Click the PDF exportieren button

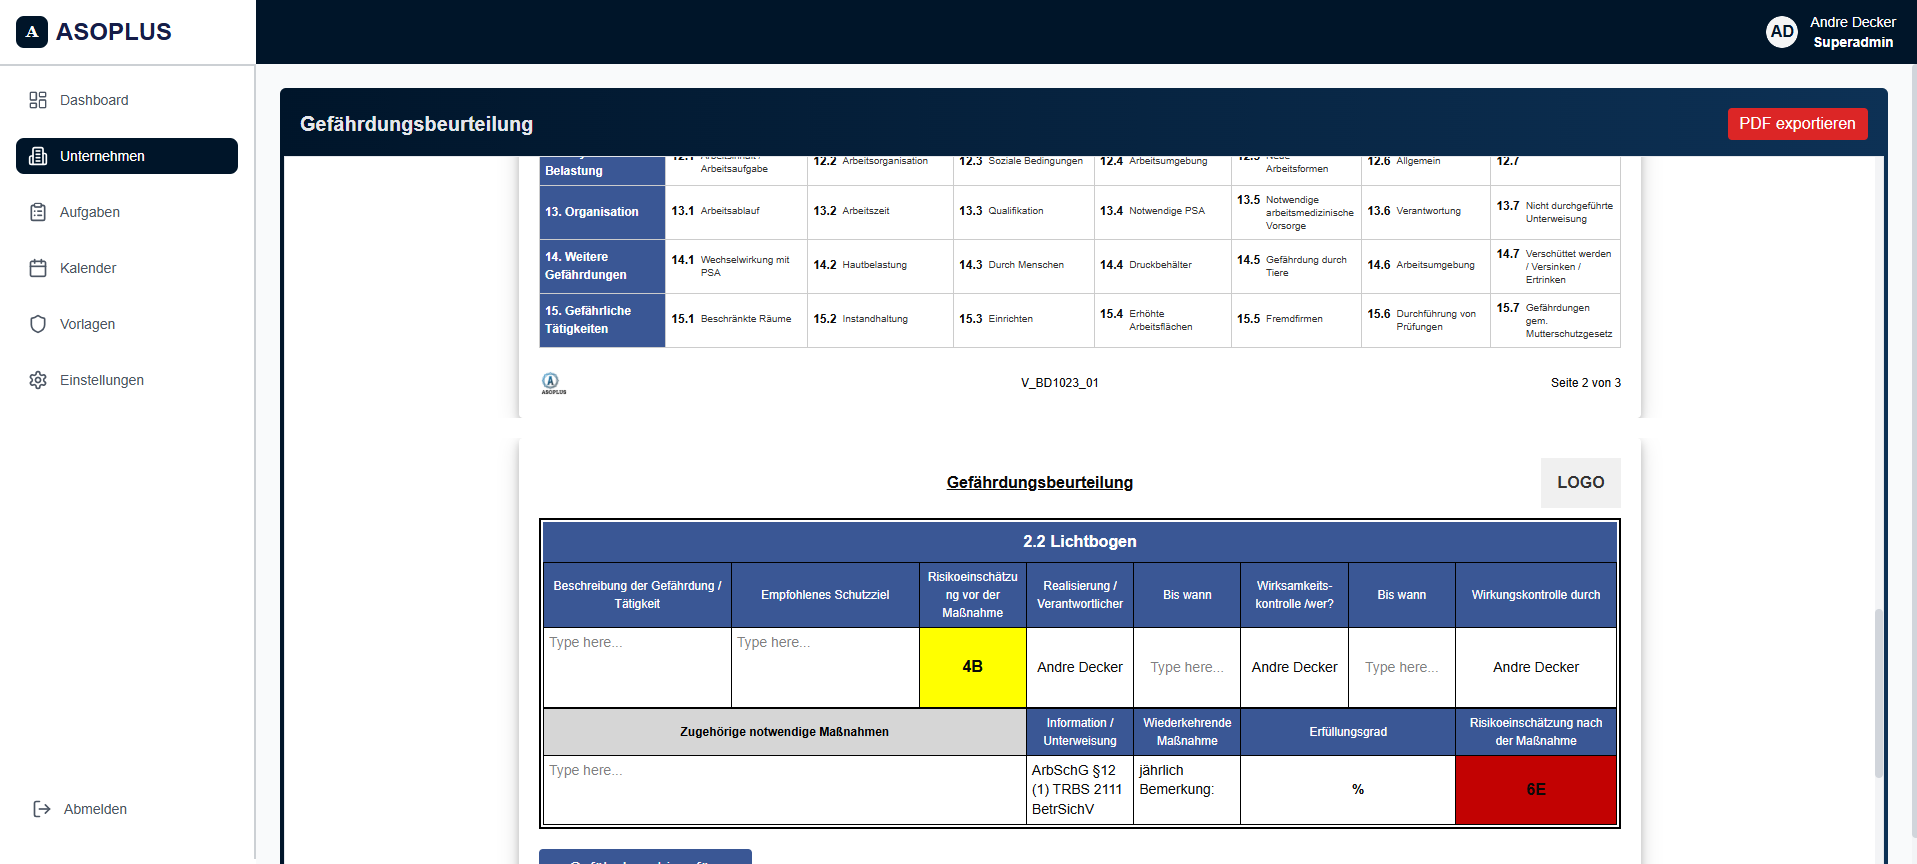click(1797, 124)
